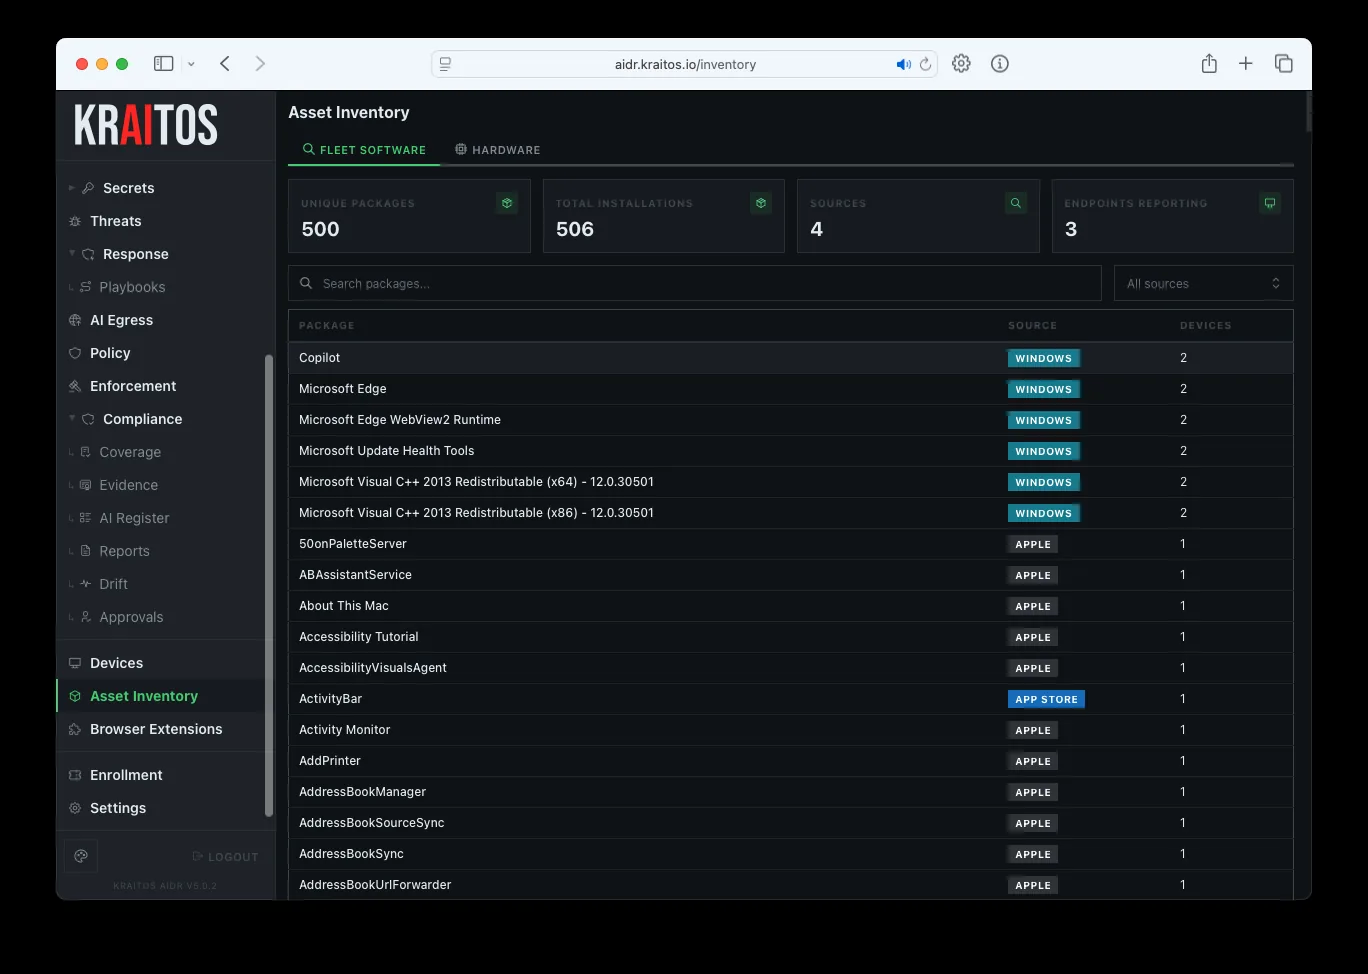Screen dimensions: 1368x974
Task: Click the Total Installations card icon
Action: coord(761,203)
